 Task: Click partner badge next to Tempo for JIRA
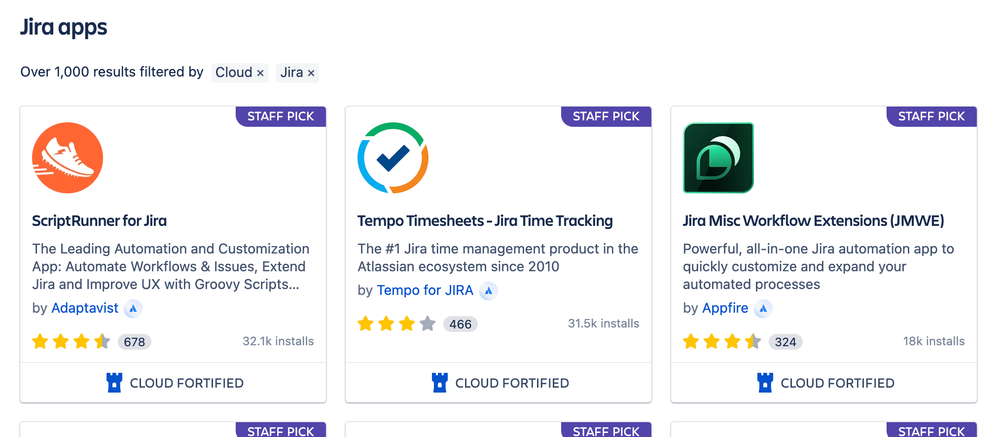point(489,290)
